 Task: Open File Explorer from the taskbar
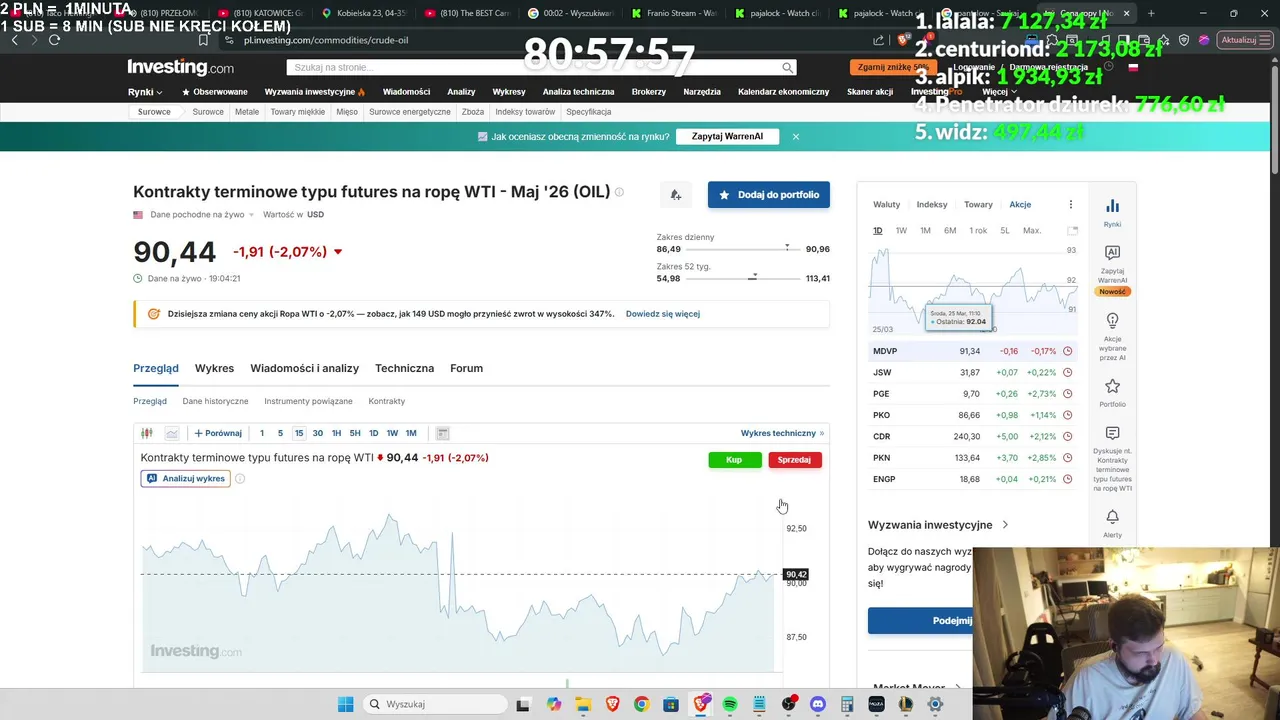click(x=583, y=704)
